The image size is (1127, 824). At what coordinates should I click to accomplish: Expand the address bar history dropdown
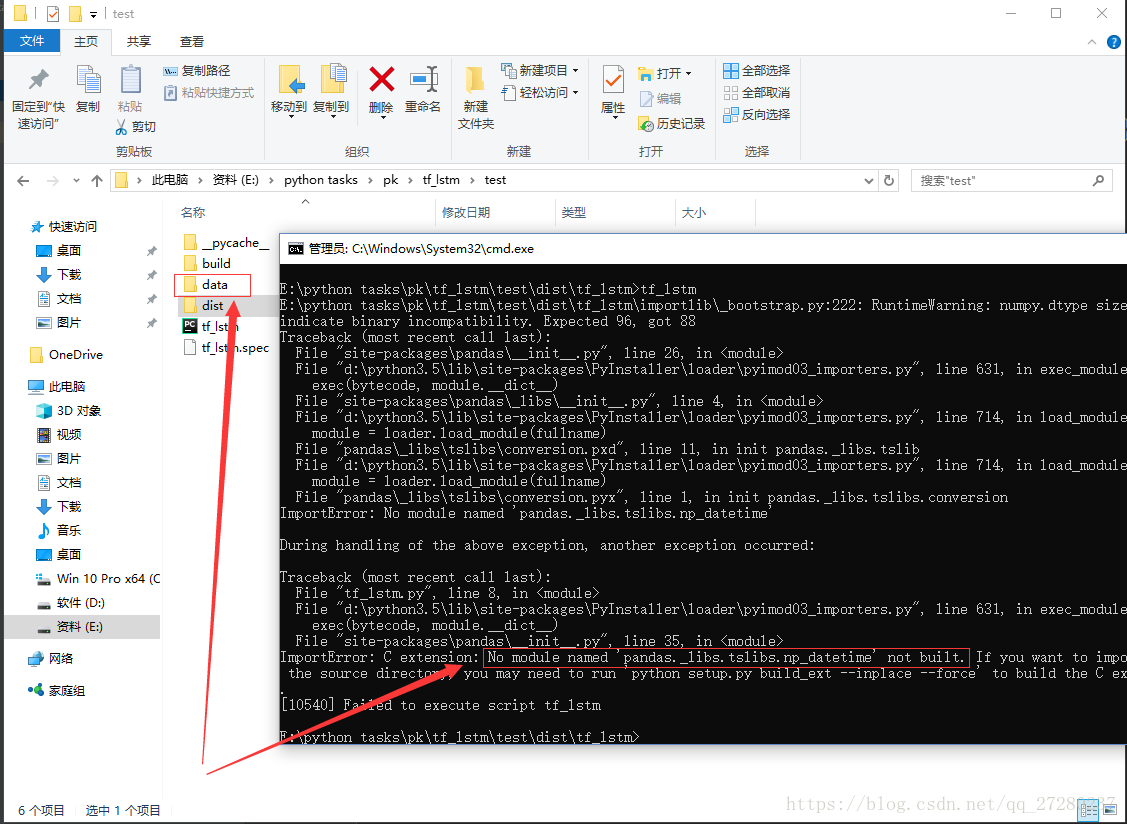[868, 180]
